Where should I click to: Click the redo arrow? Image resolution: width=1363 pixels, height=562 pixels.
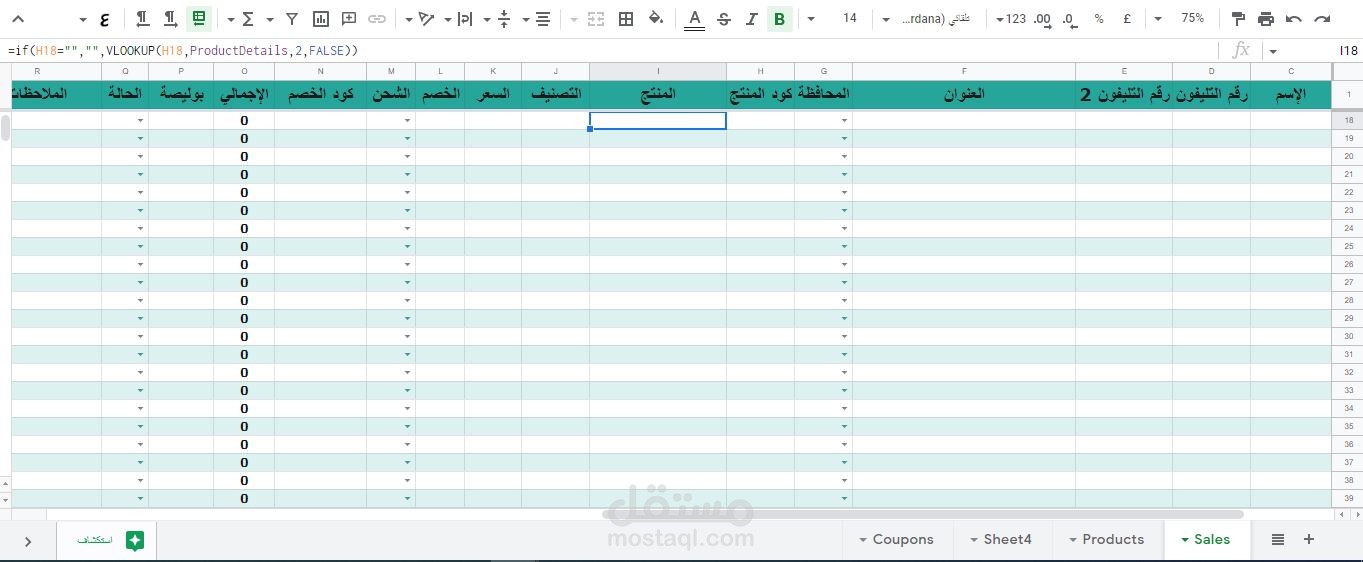1322,19
